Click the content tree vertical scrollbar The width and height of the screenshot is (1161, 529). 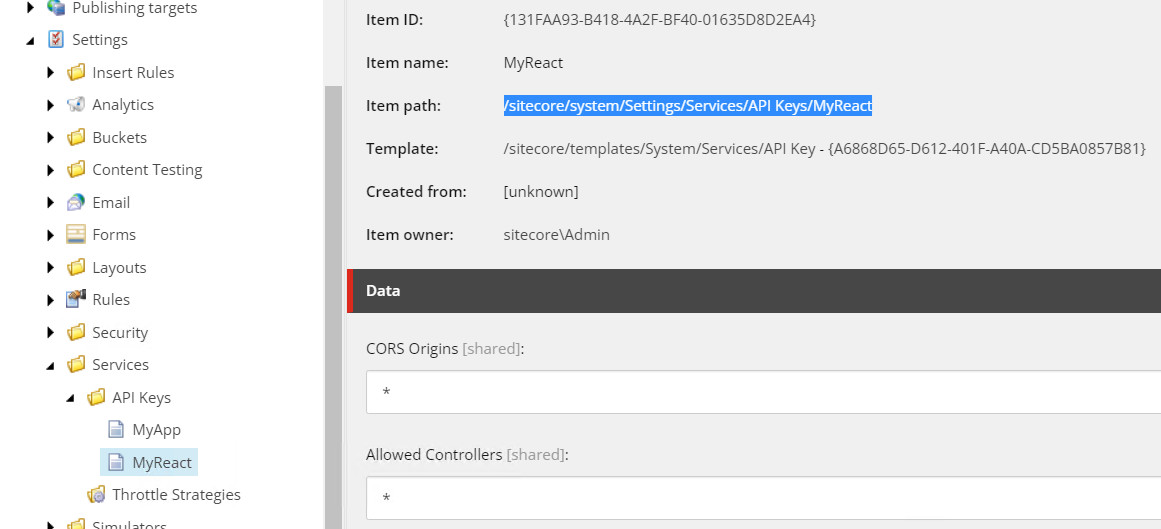pos(333,307)
